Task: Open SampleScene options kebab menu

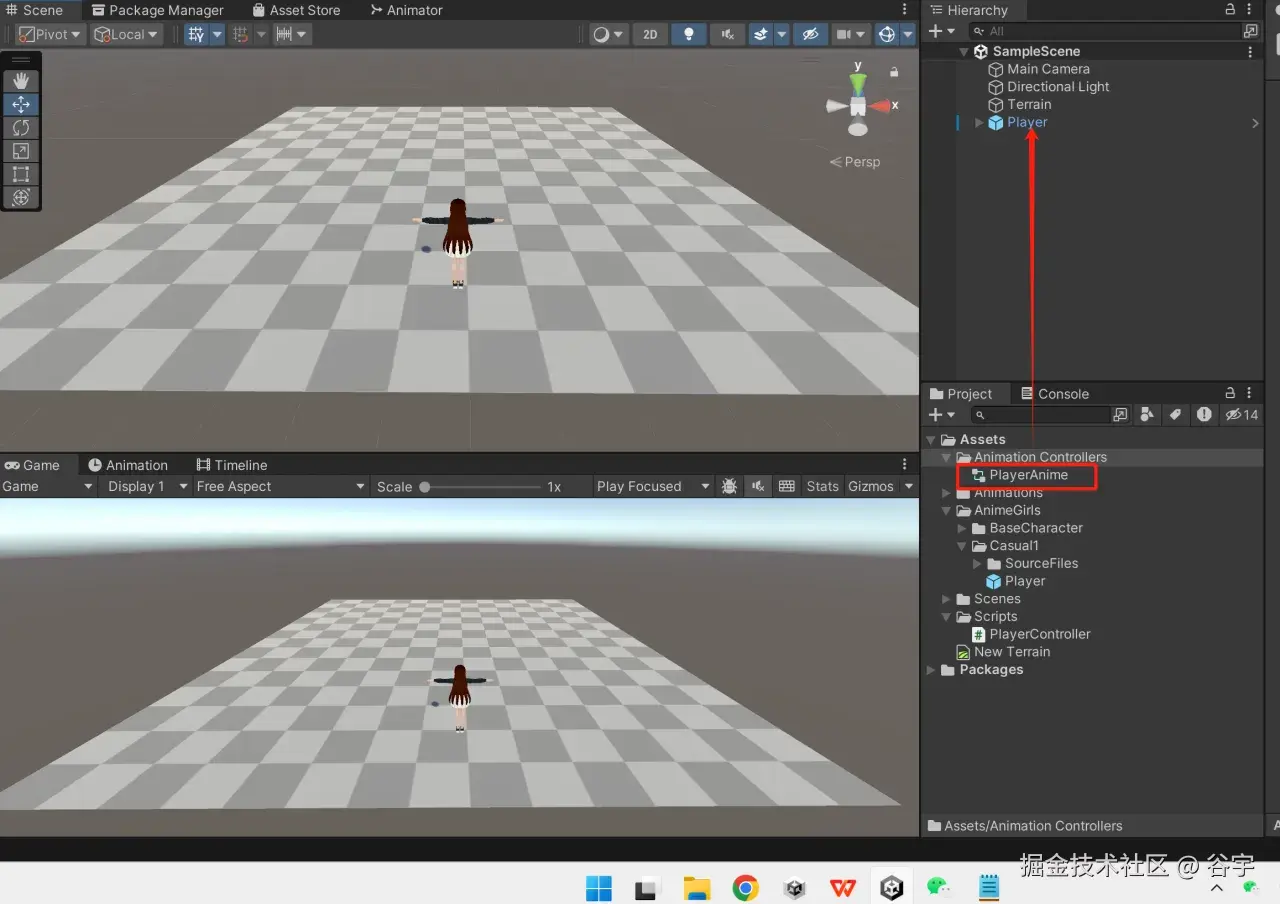Action: [x=1250, y=51]
